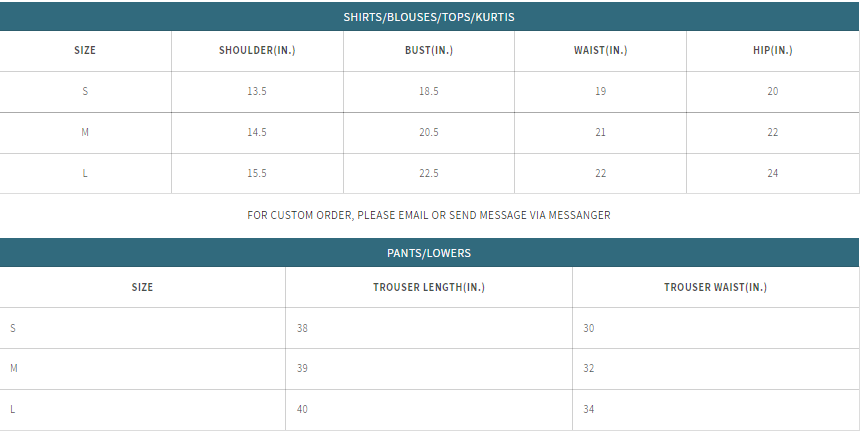Select size S row in shirts table

coord(85,92)
